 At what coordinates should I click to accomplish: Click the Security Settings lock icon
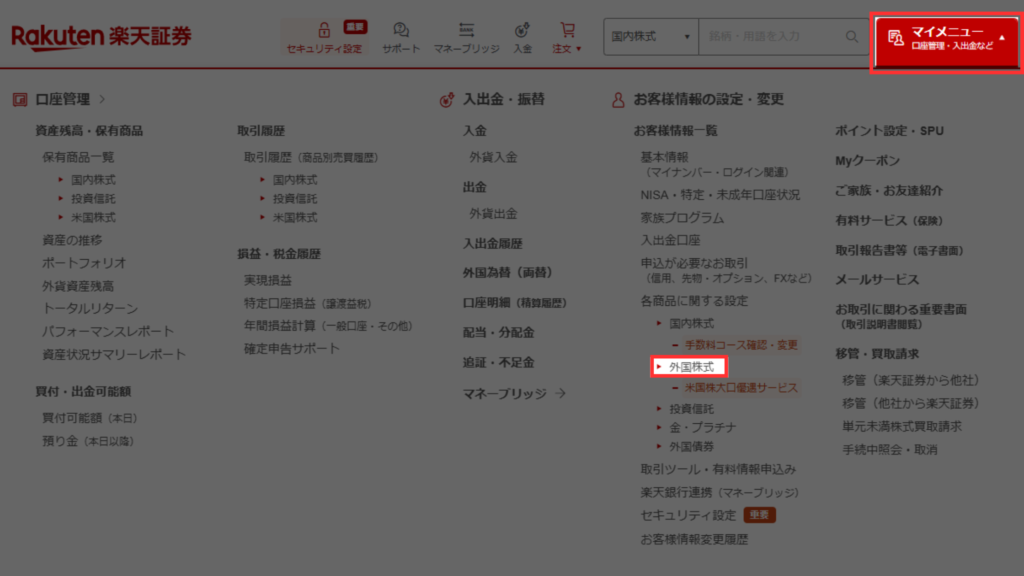pyautogui.click(x=324, y=30)
